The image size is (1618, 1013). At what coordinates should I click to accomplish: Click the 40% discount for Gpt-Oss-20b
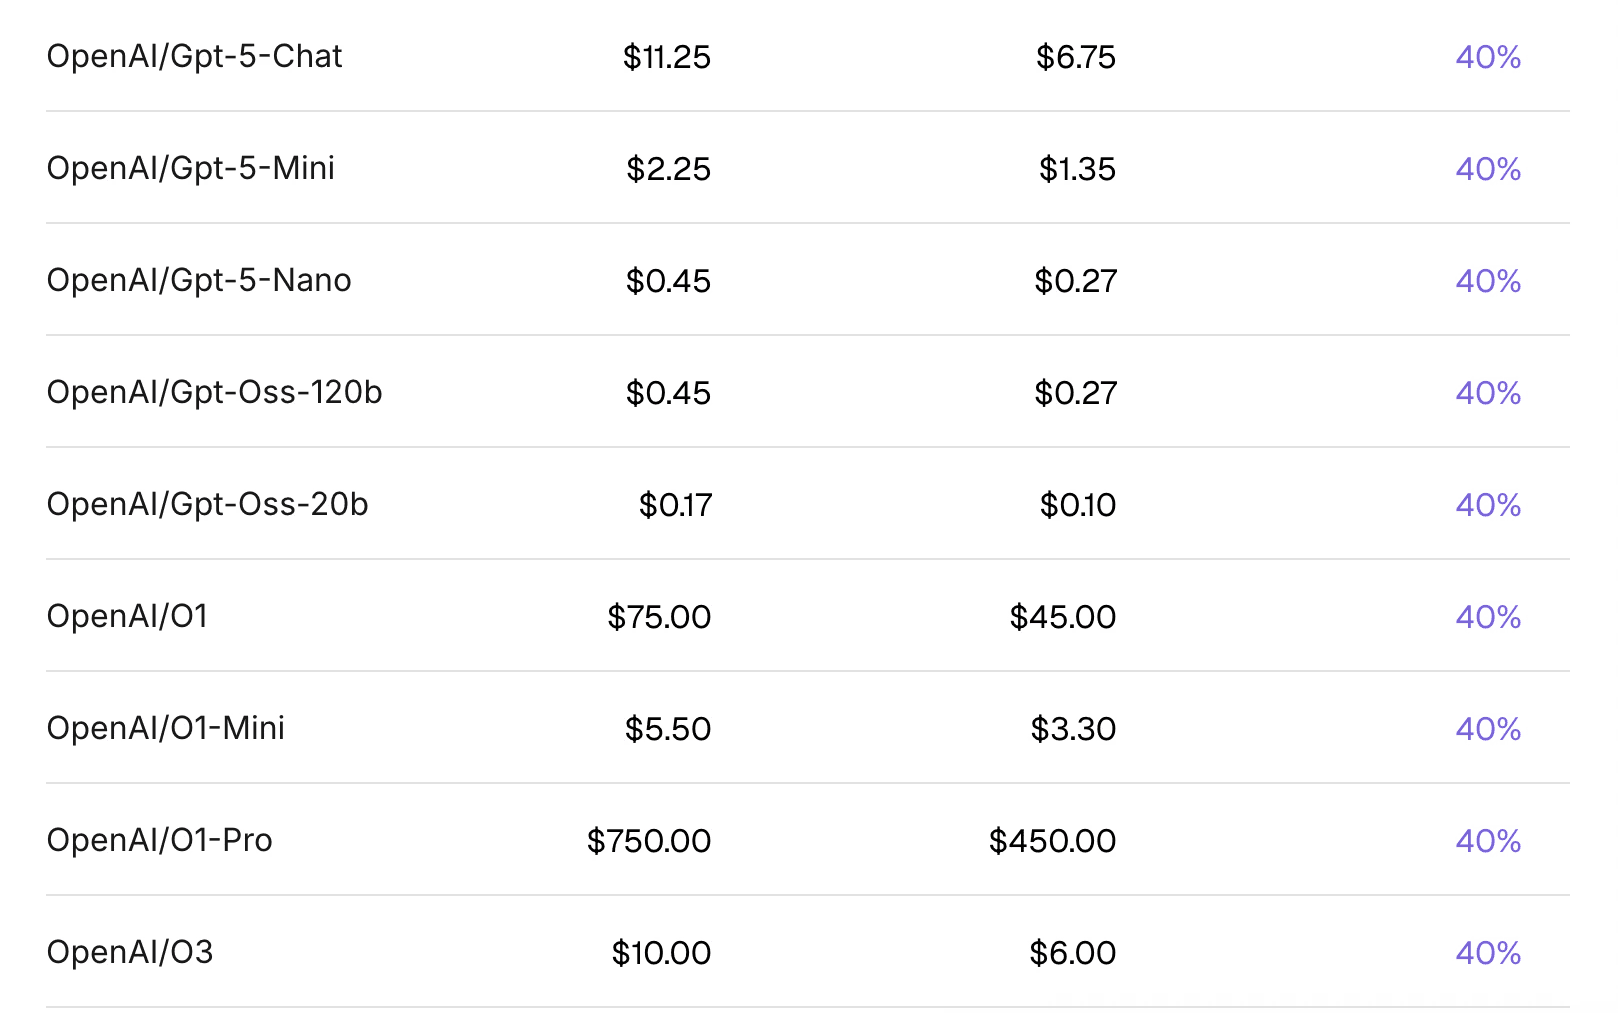pyautogui.click(x=1488, y=505)
